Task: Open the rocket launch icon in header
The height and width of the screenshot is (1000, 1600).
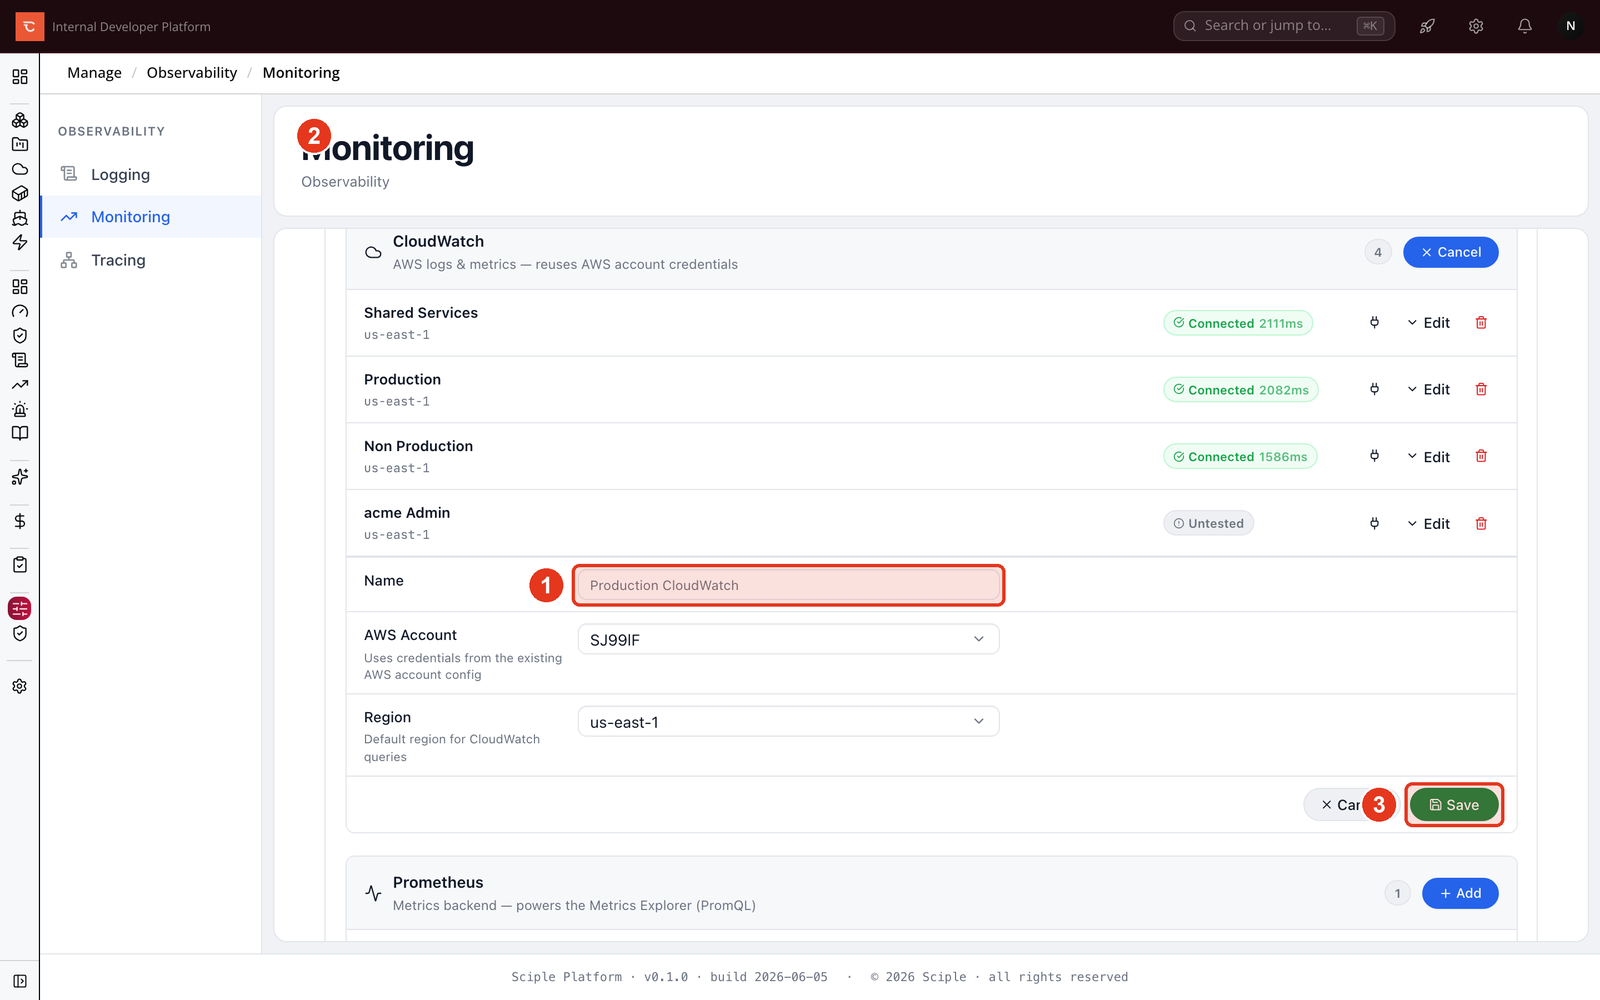Action: [x=1427, y=26]
